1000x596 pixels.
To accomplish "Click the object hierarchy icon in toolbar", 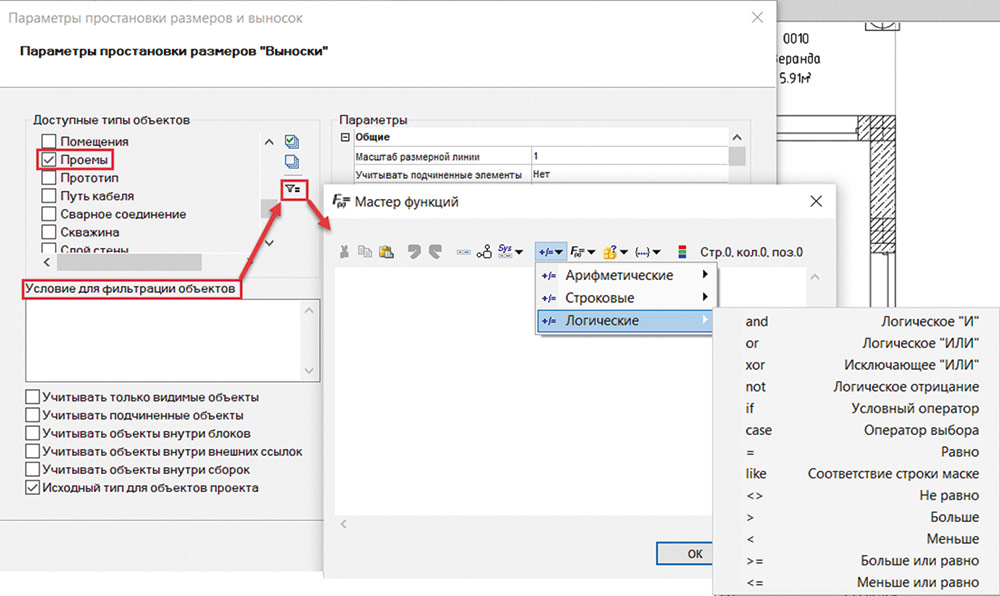I will [x=484, y=252].
